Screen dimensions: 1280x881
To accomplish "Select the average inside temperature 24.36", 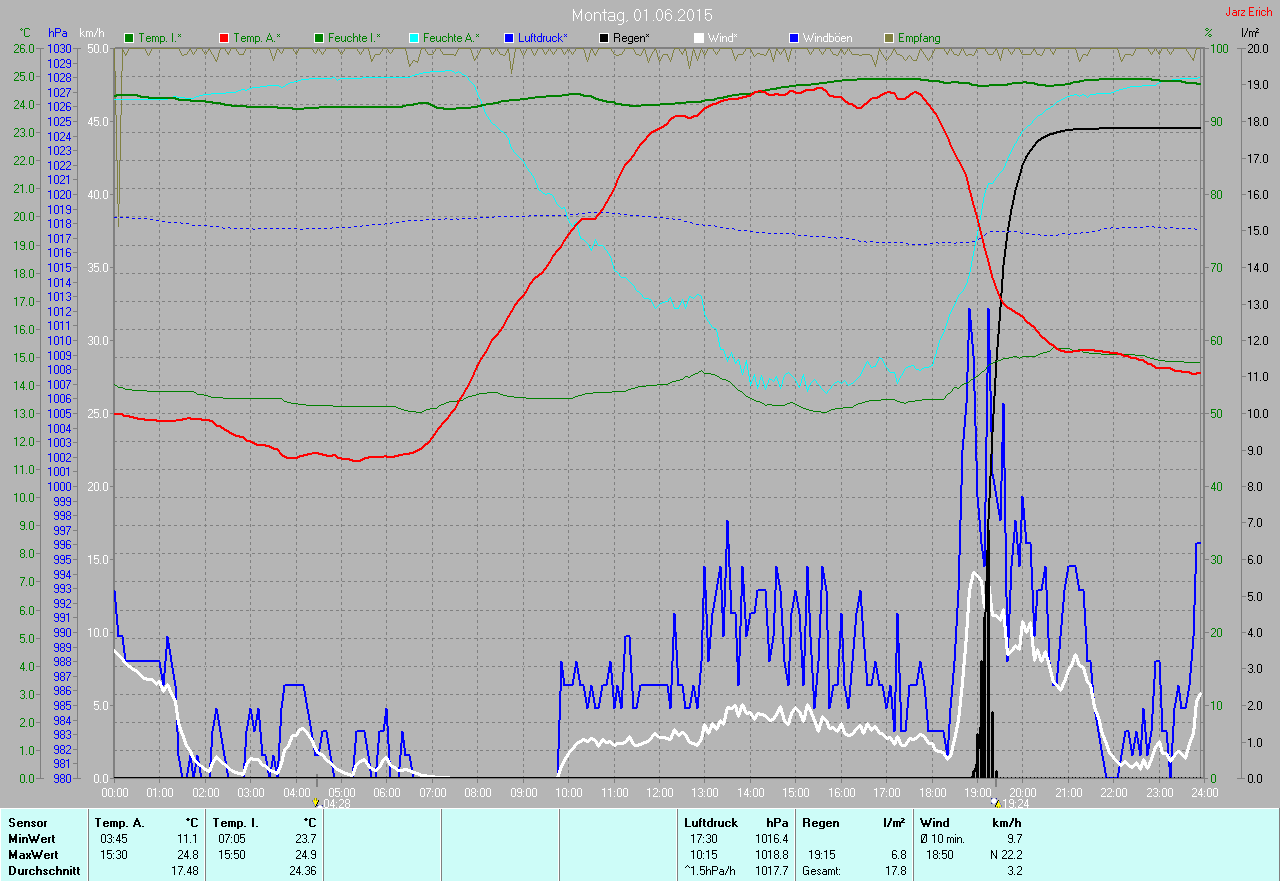I will [x=303, y=871].
